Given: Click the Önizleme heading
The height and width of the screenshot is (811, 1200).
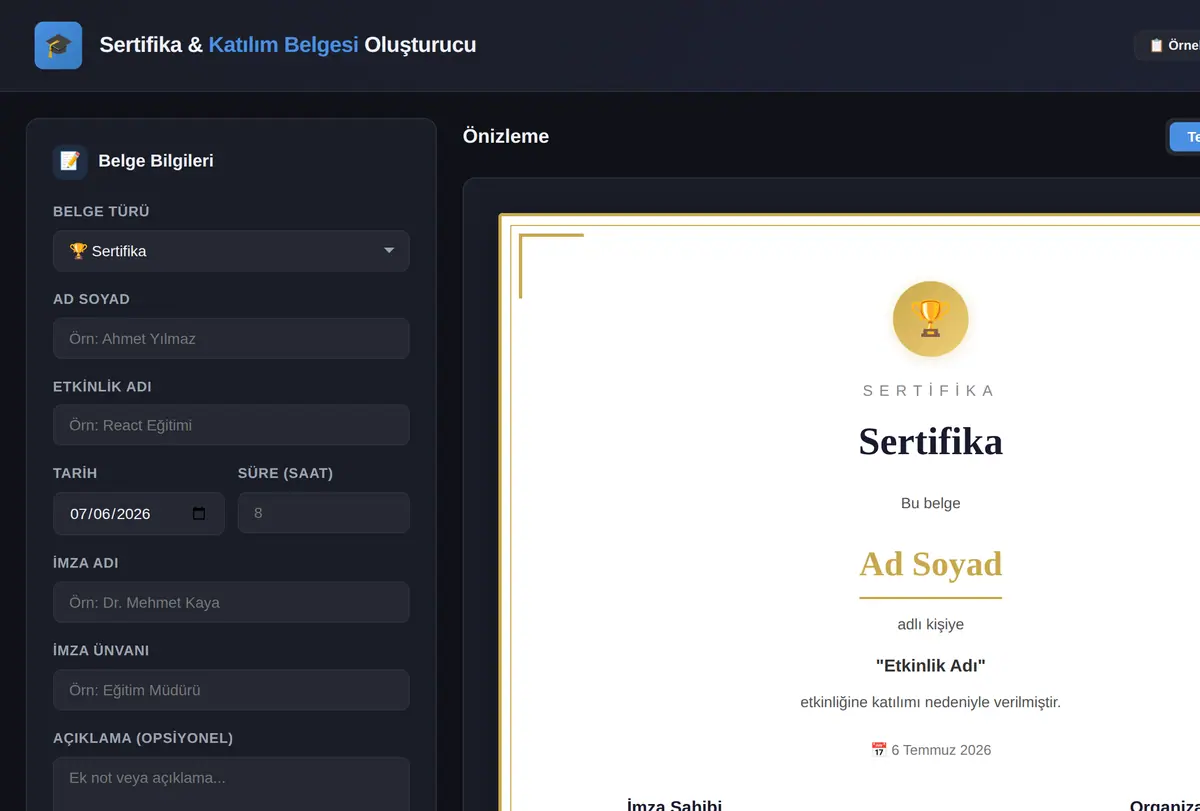Looking at the screenshot, I should 506,136.
